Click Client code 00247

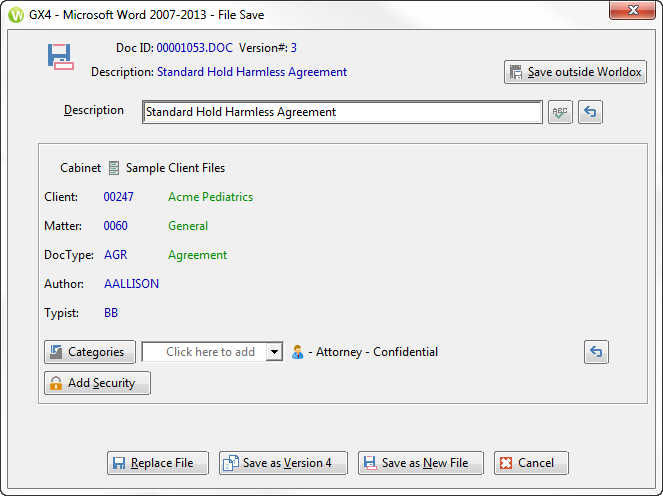[x=118, y=197]
